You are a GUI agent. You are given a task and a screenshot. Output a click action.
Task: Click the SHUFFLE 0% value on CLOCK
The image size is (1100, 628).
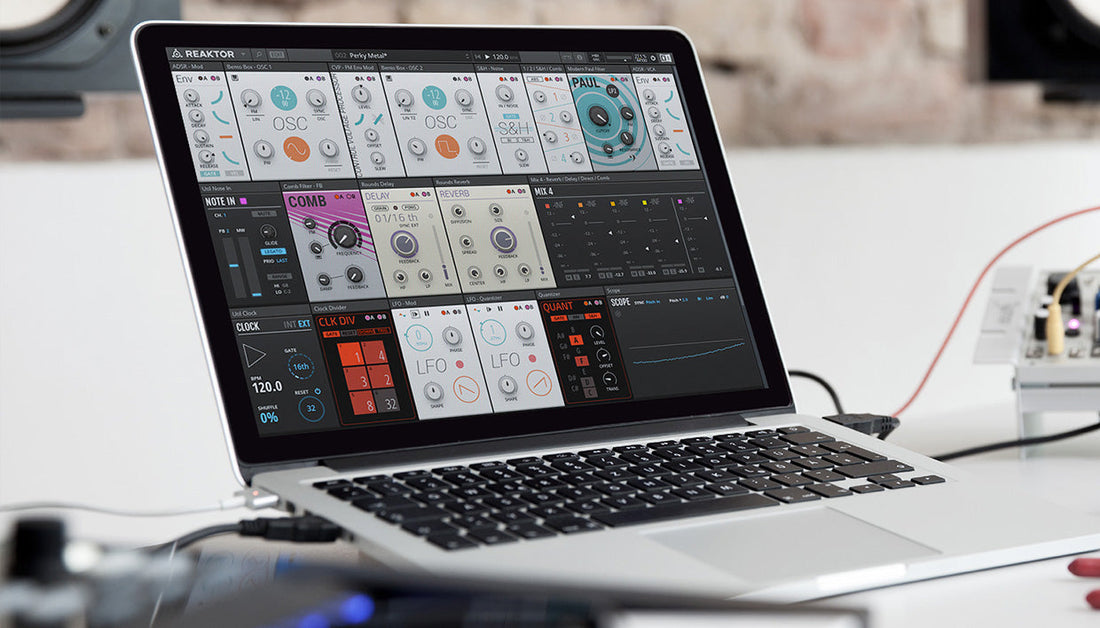click(269, 417)
